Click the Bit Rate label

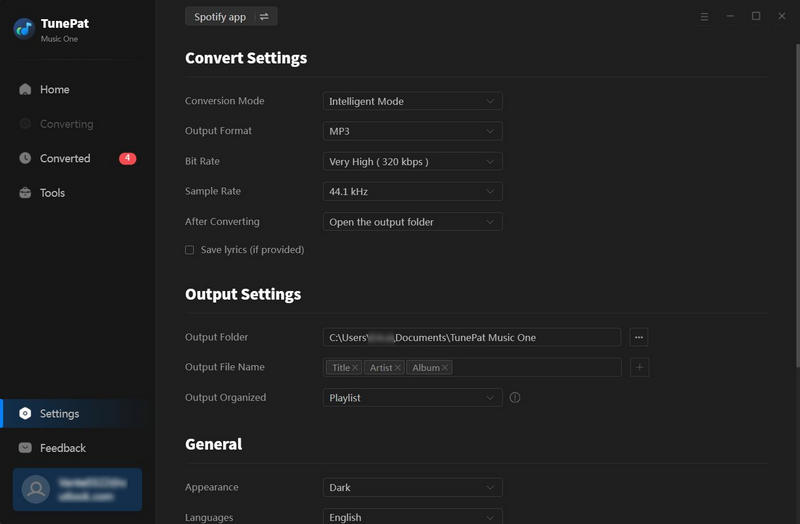202,161
